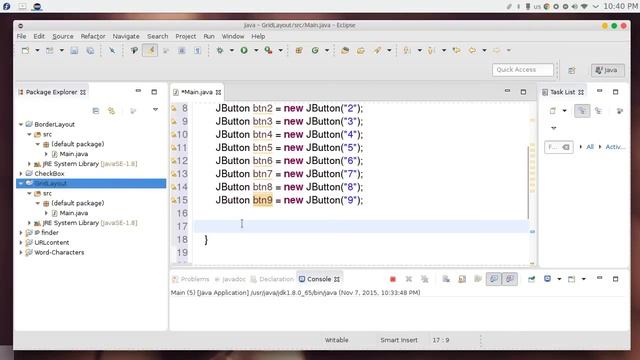Screen dimensions: 640x360
Task: Expand the URLcontent project
Action: [21, 242]
